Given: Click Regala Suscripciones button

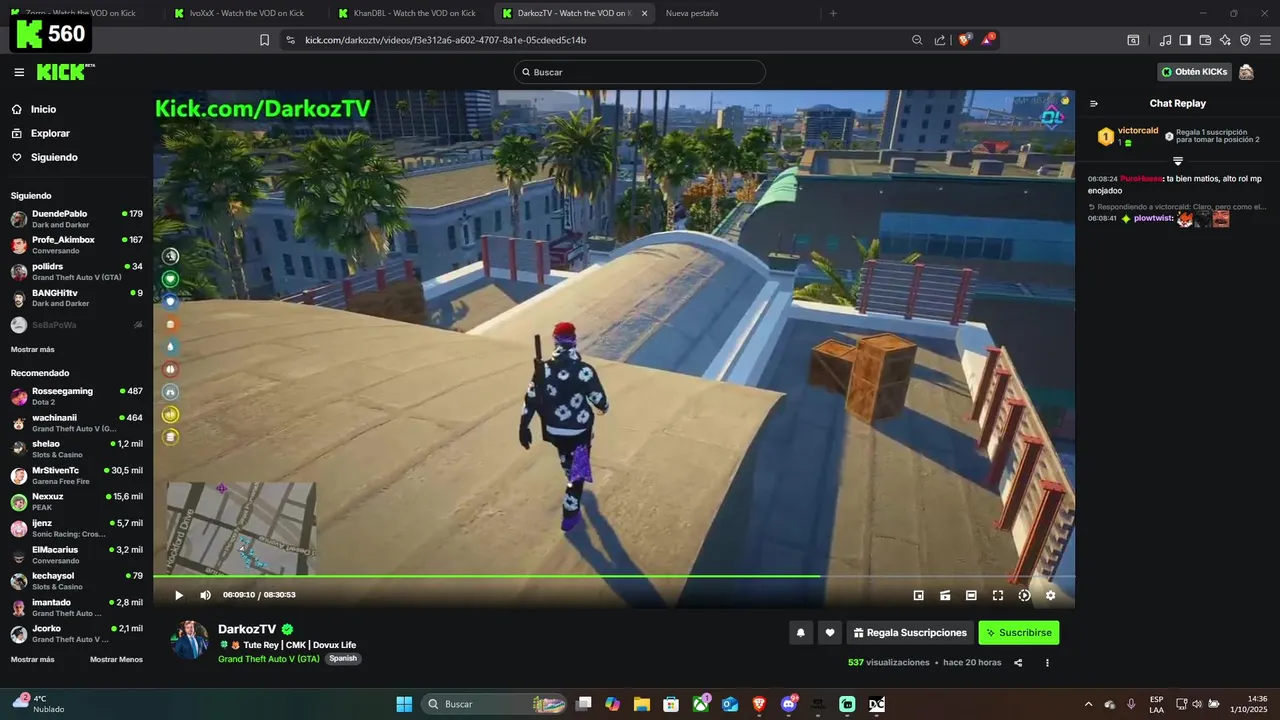Looking at the screenshot, I should 910,632.
